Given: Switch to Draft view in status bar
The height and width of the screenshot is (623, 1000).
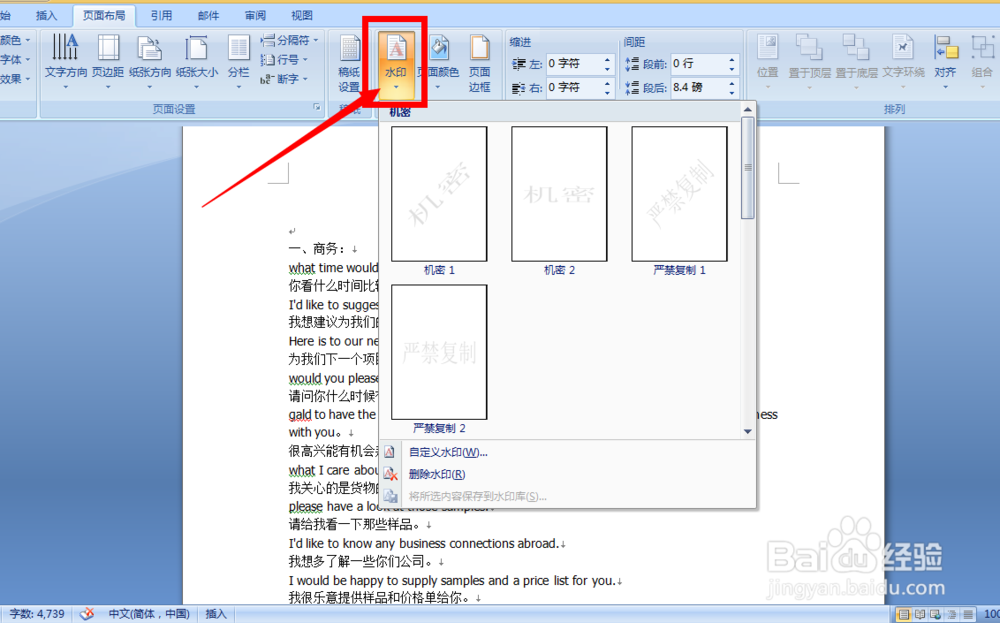Looking at the screenshot, I should pos(967,614).
